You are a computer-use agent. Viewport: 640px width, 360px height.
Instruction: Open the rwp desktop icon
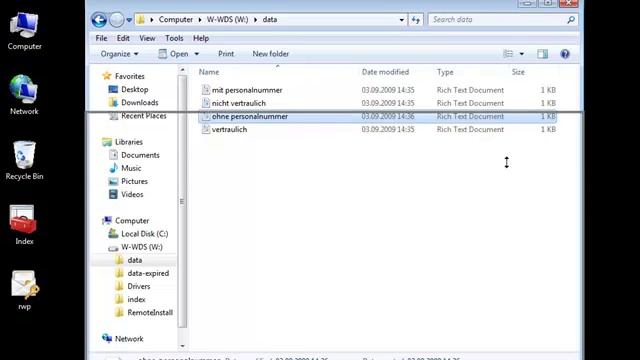click(24, 290)
